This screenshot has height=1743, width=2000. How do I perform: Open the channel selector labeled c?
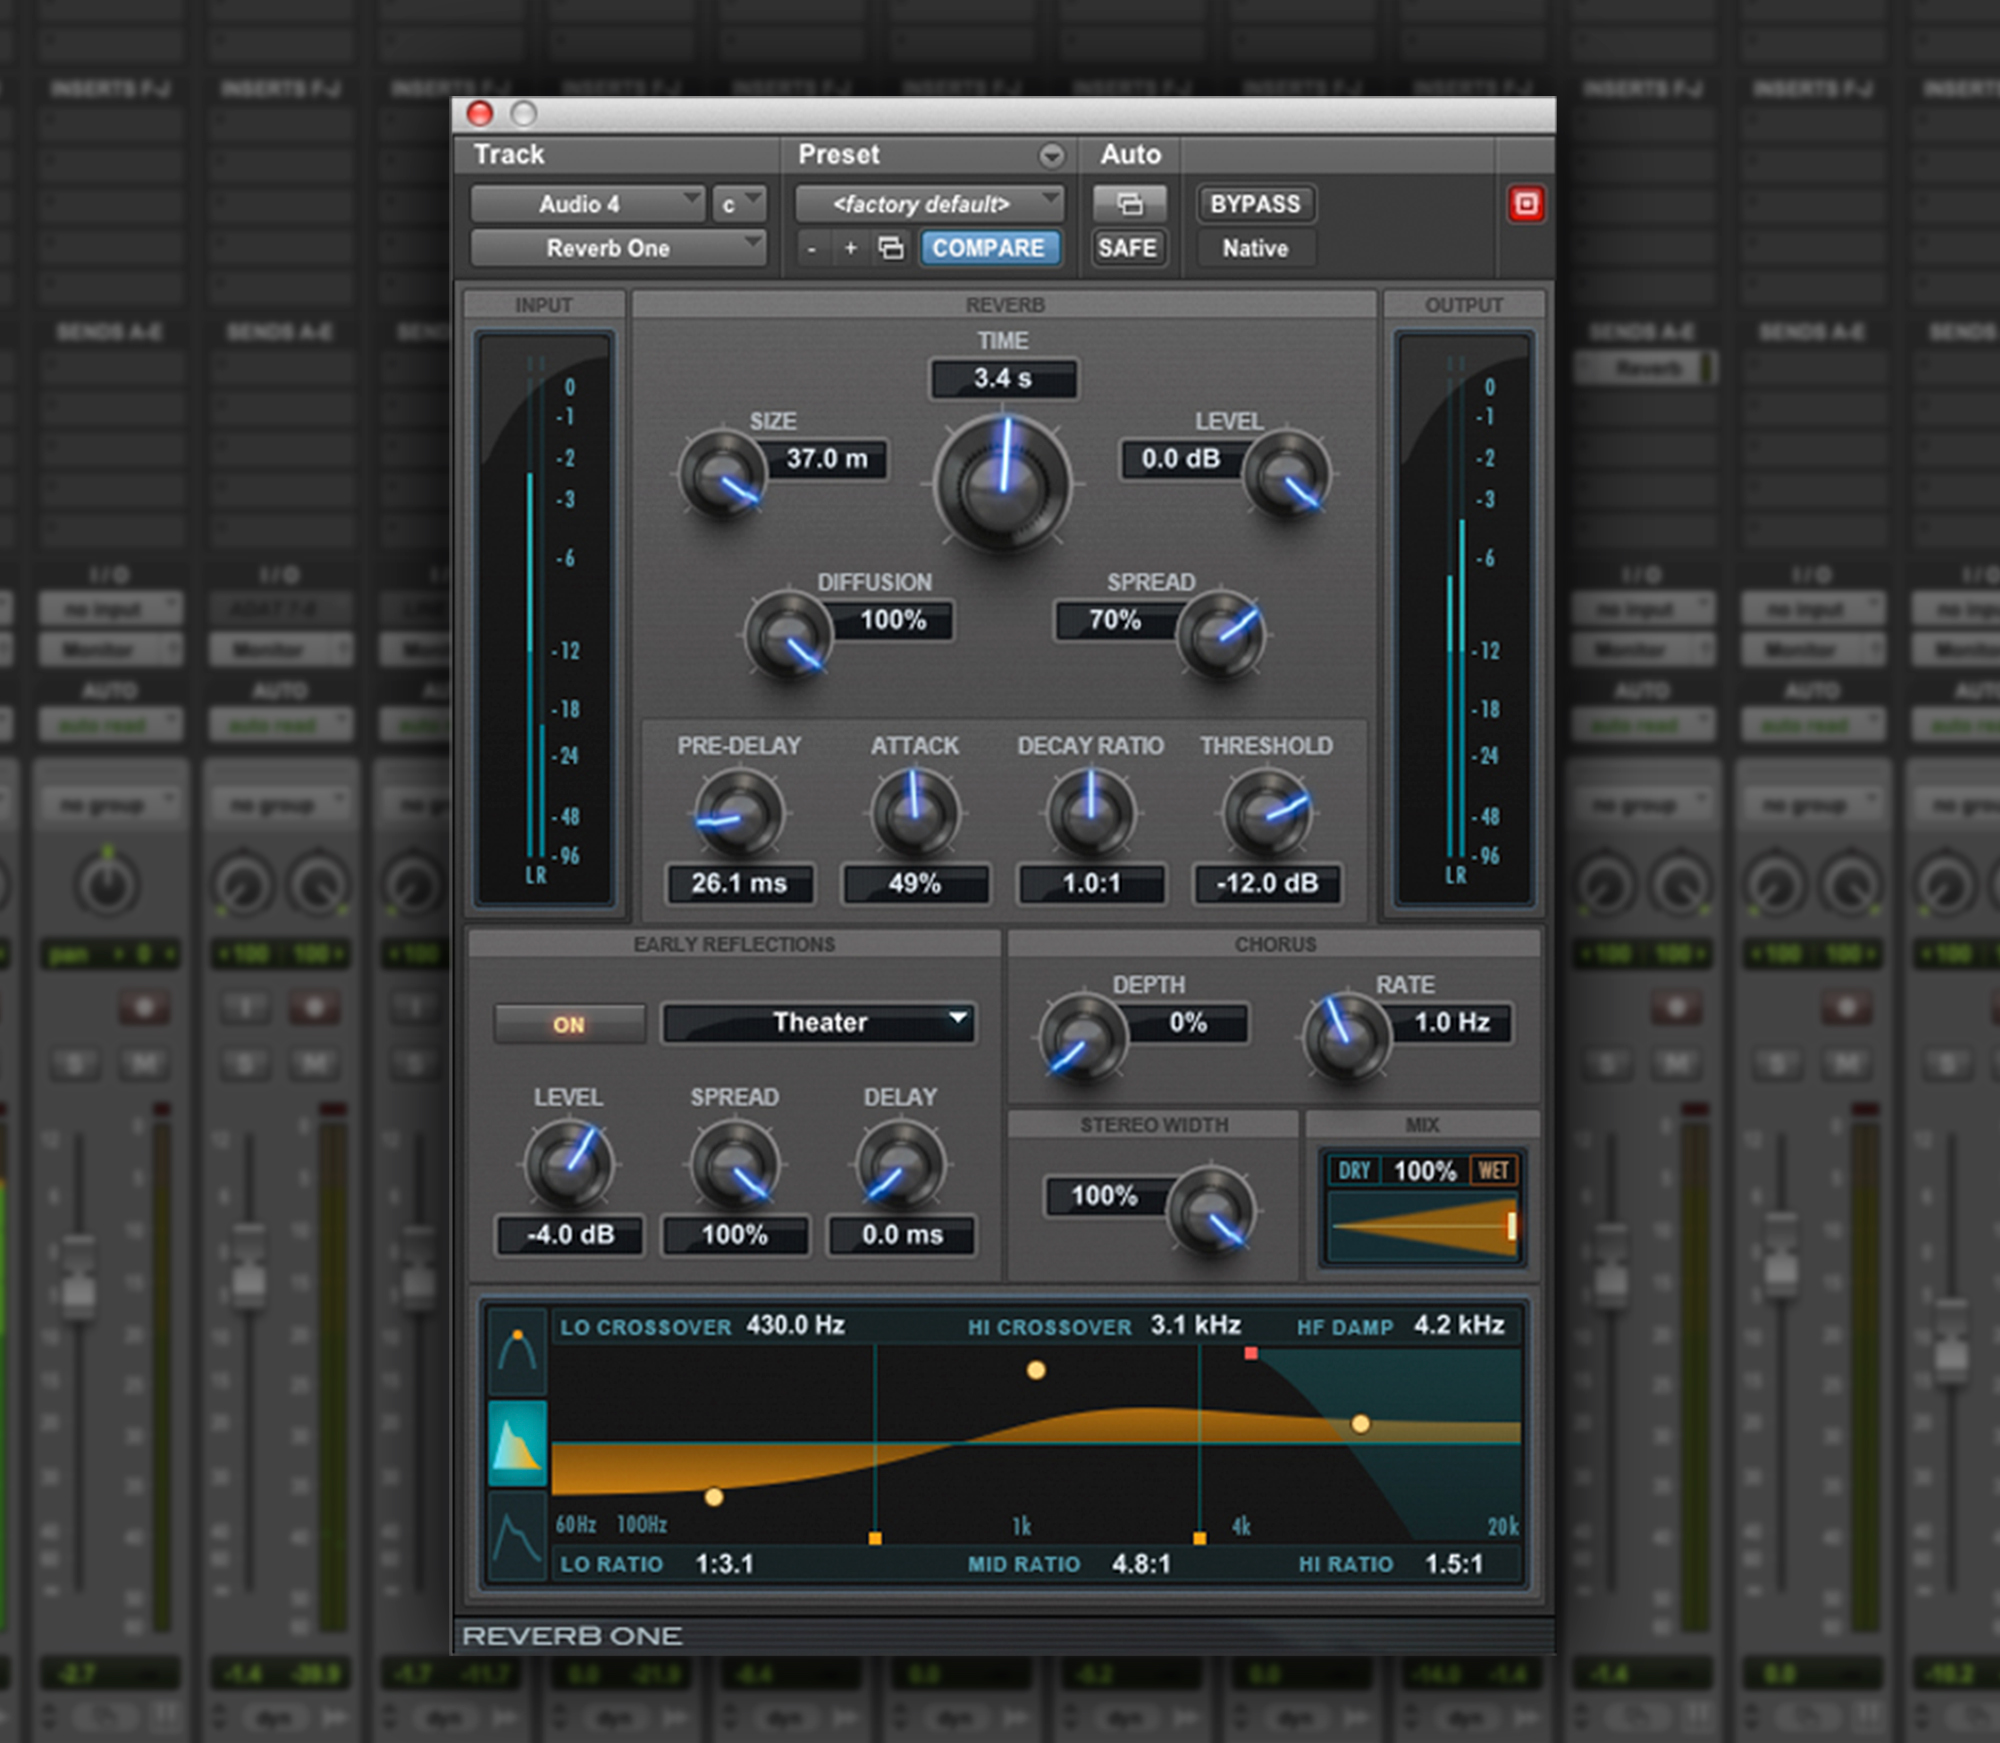click(x=737, y=204)
